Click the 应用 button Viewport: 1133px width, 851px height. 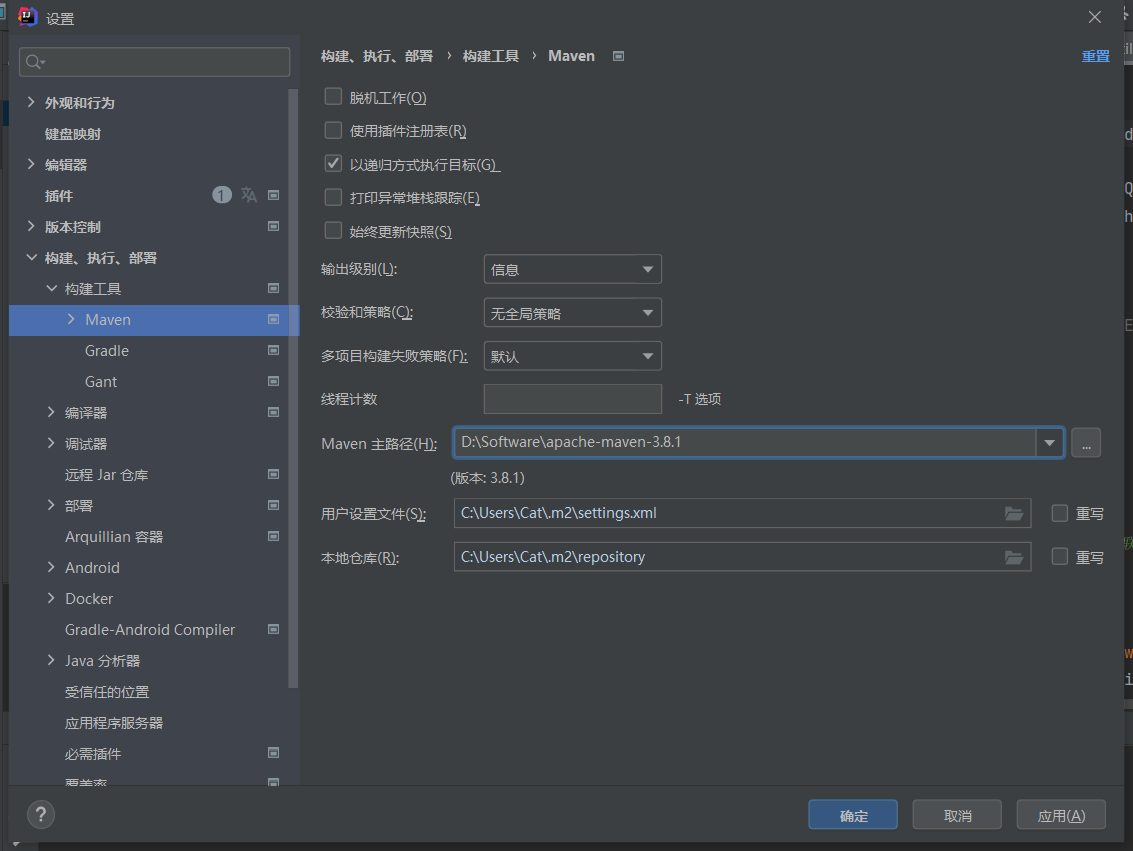(1061, 815)
